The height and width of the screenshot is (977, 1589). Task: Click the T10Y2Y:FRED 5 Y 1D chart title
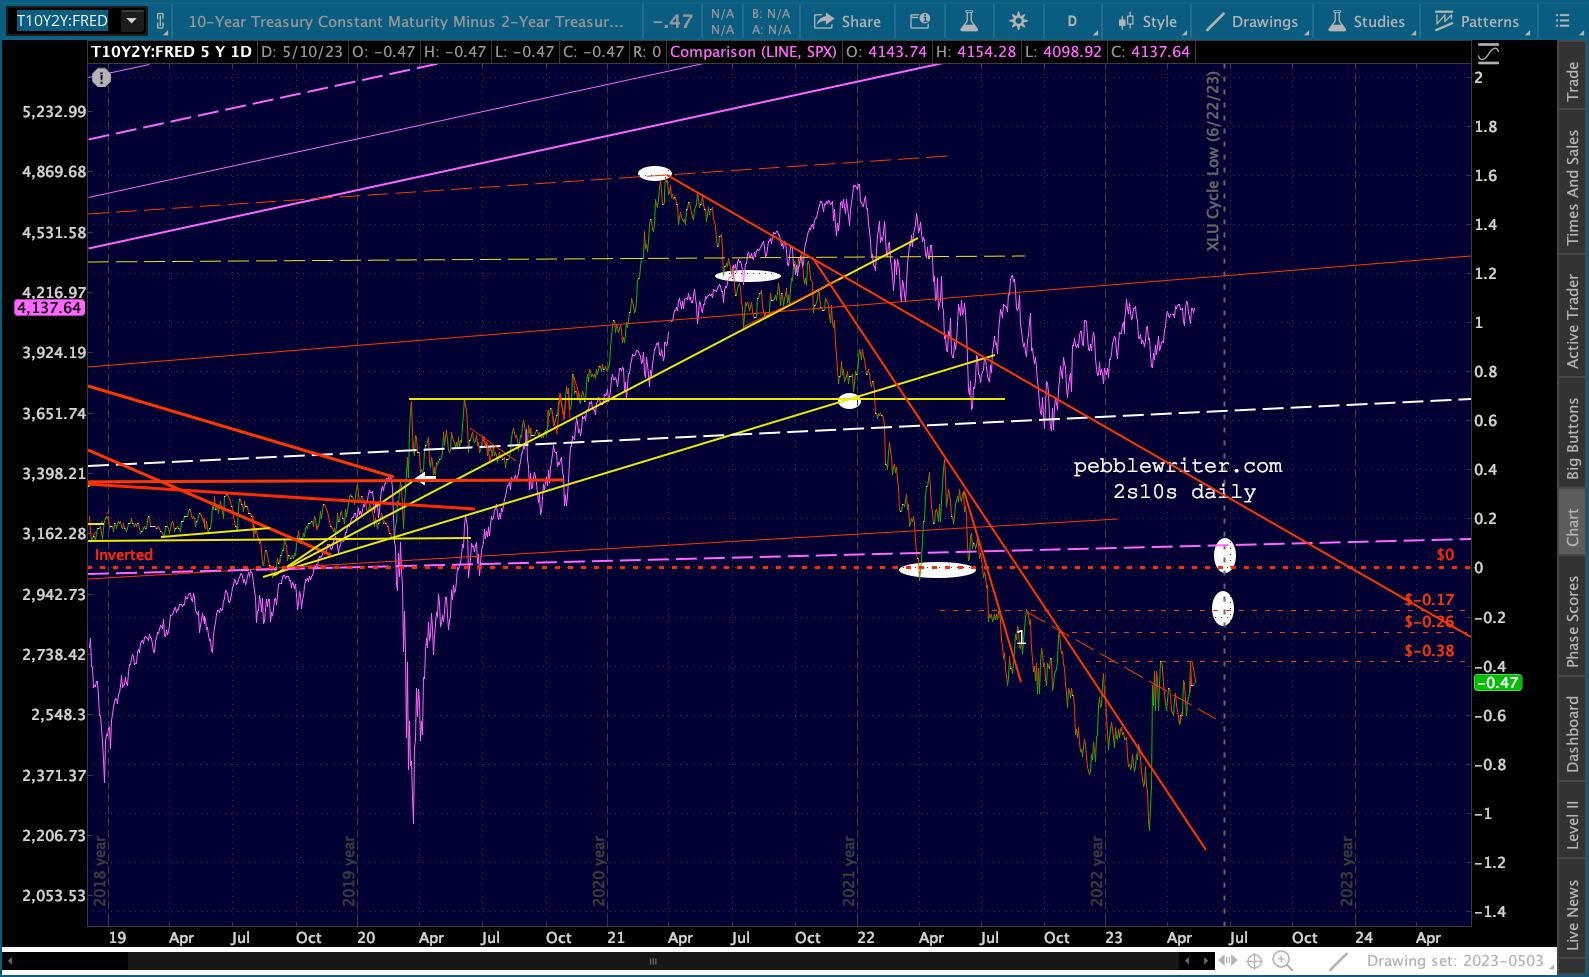point(171,52)
